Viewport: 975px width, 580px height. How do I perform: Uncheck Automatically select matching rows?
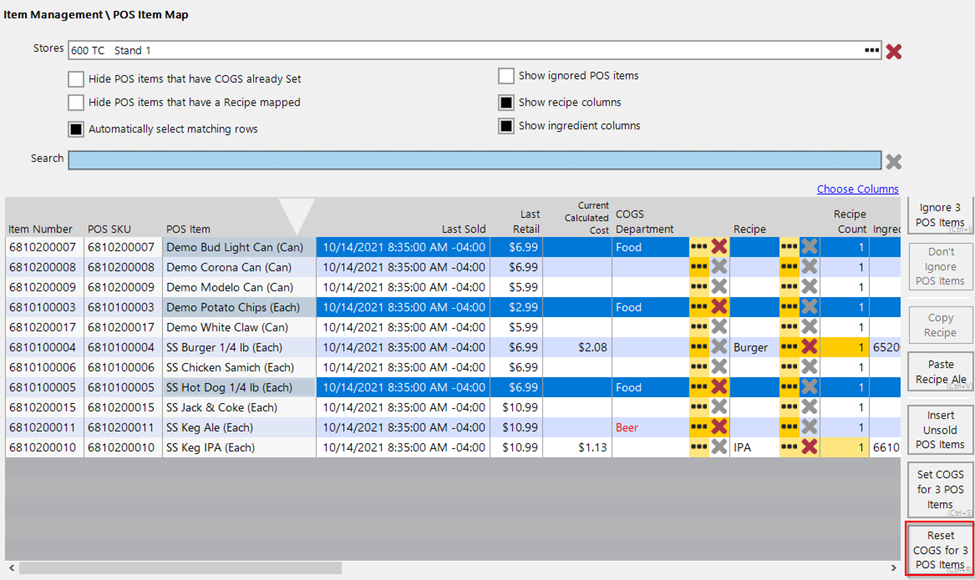click(76, 129)
